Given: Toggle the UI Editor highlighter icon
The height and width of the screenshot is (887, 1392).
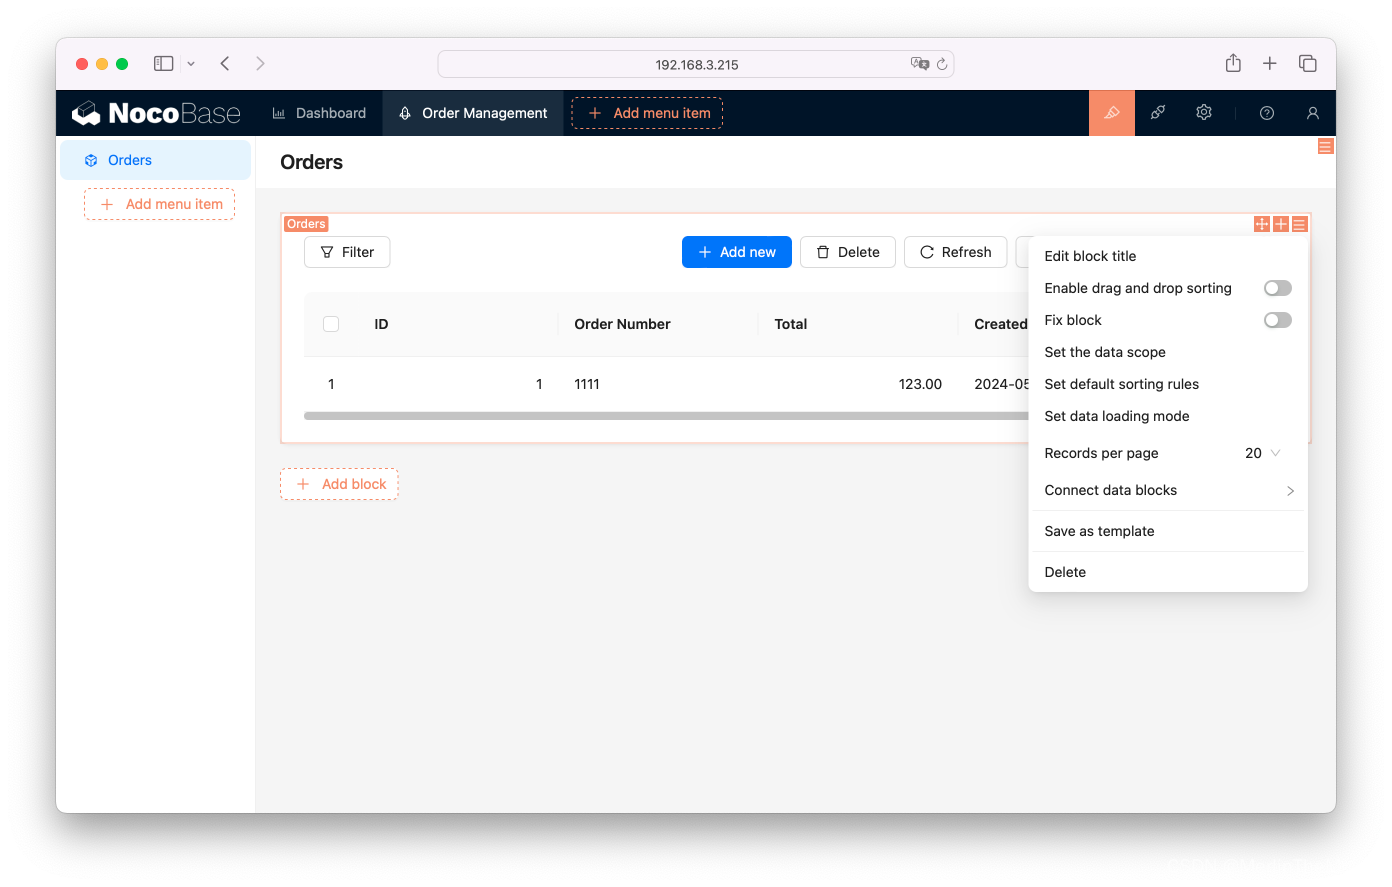Looking at the screenshot, I should [1111, 113].
